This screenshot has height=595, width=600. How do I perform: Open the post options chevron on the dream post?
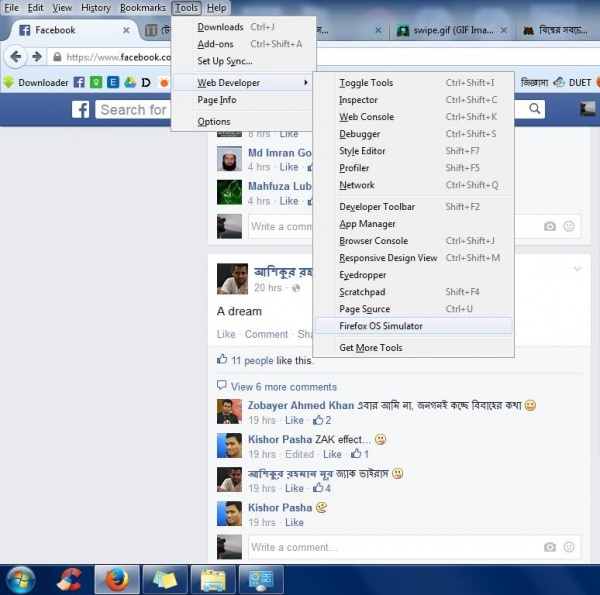click(577, 269)
